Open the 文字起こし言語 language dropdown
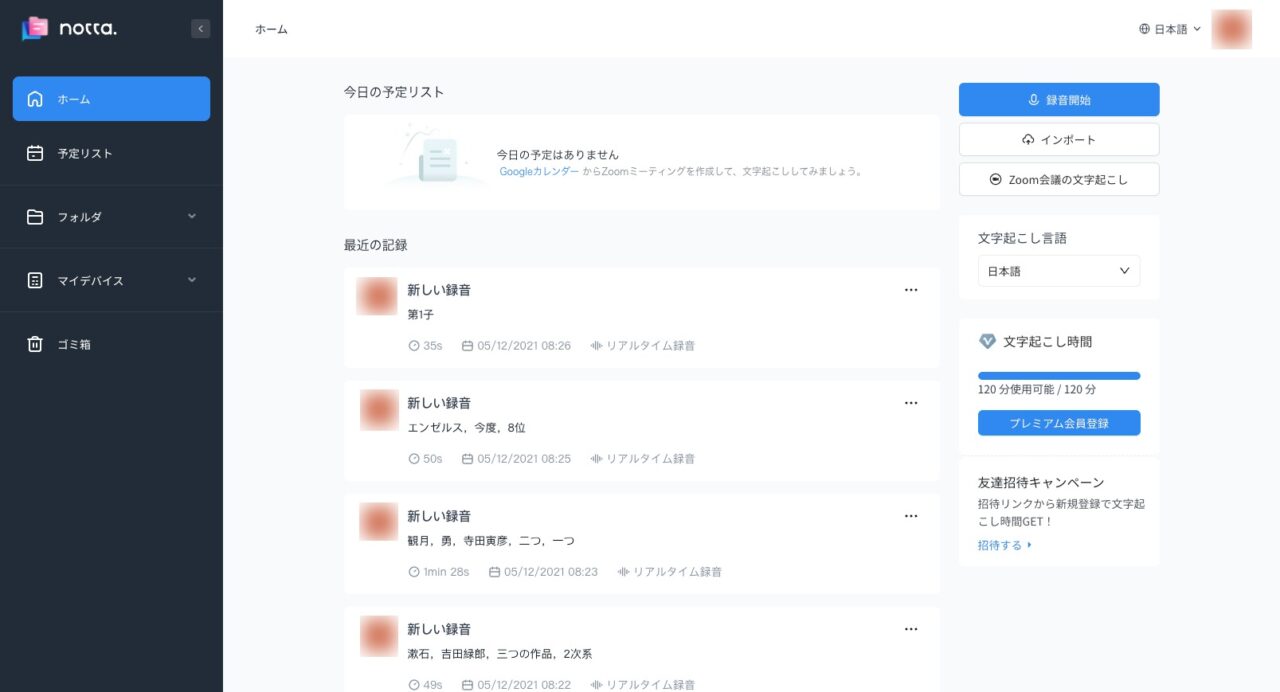The width and height of the screenshot is (1280, 692). (1058, 270)
